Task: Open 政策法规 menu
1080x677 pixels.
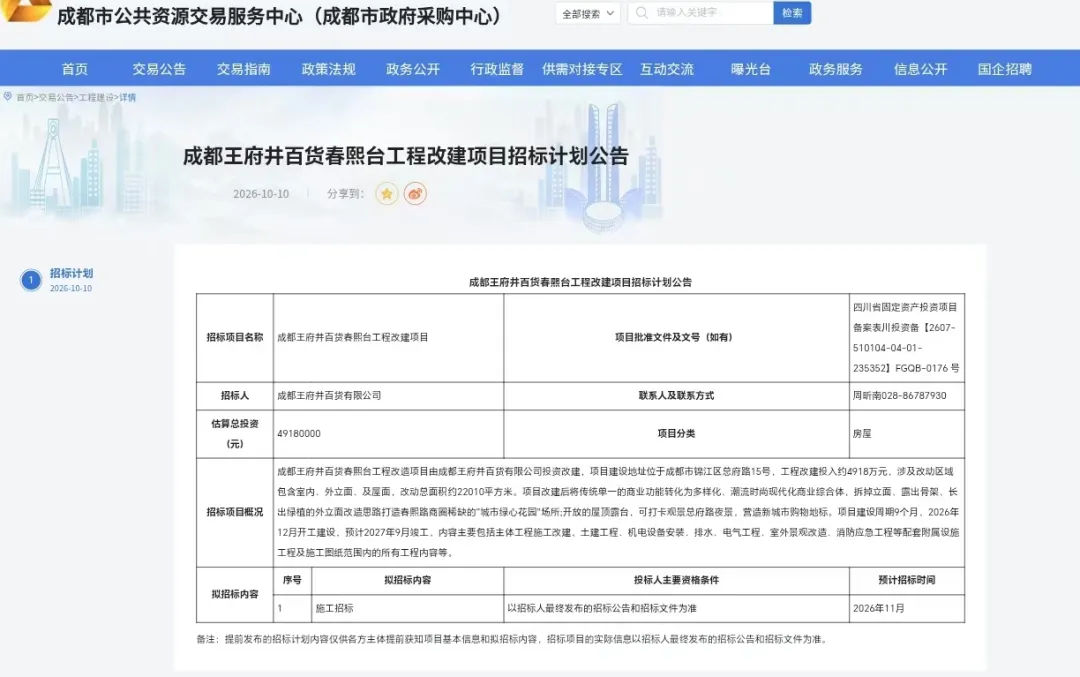Action: [329, 69]
